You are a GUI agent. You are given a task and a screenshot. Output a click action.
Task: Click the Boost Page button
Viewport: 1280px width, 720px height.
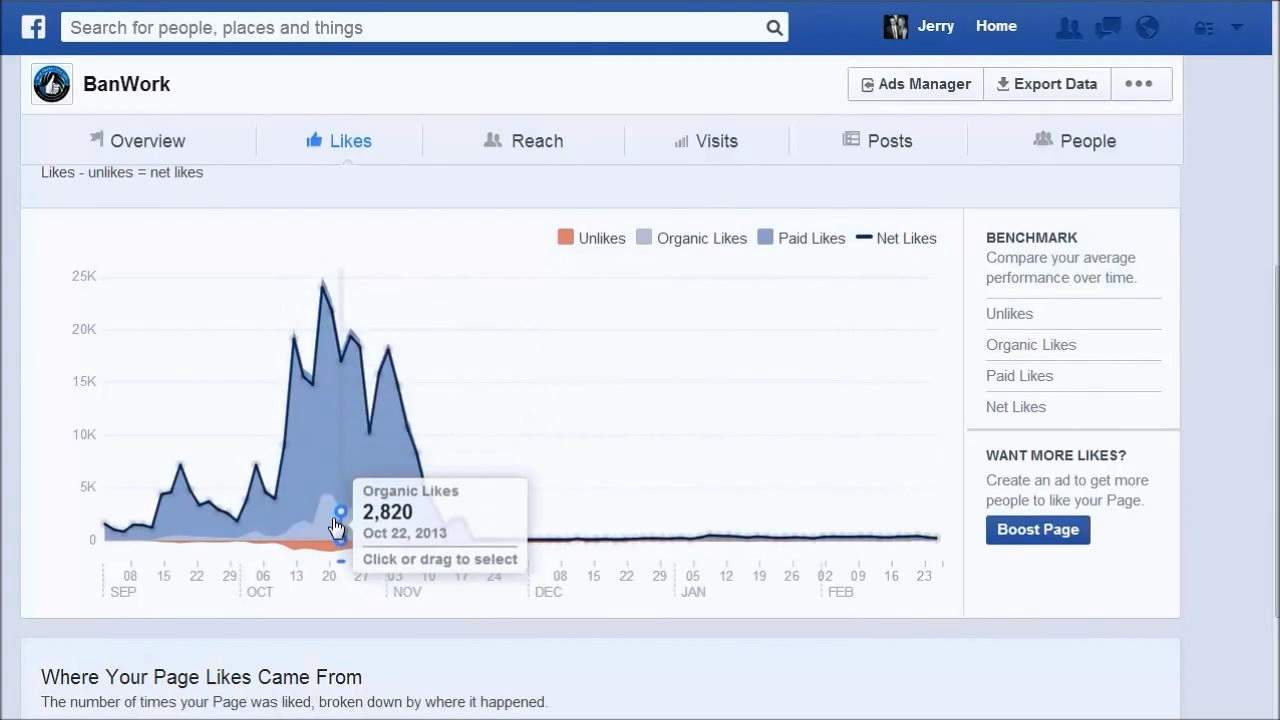[1038, 530]
